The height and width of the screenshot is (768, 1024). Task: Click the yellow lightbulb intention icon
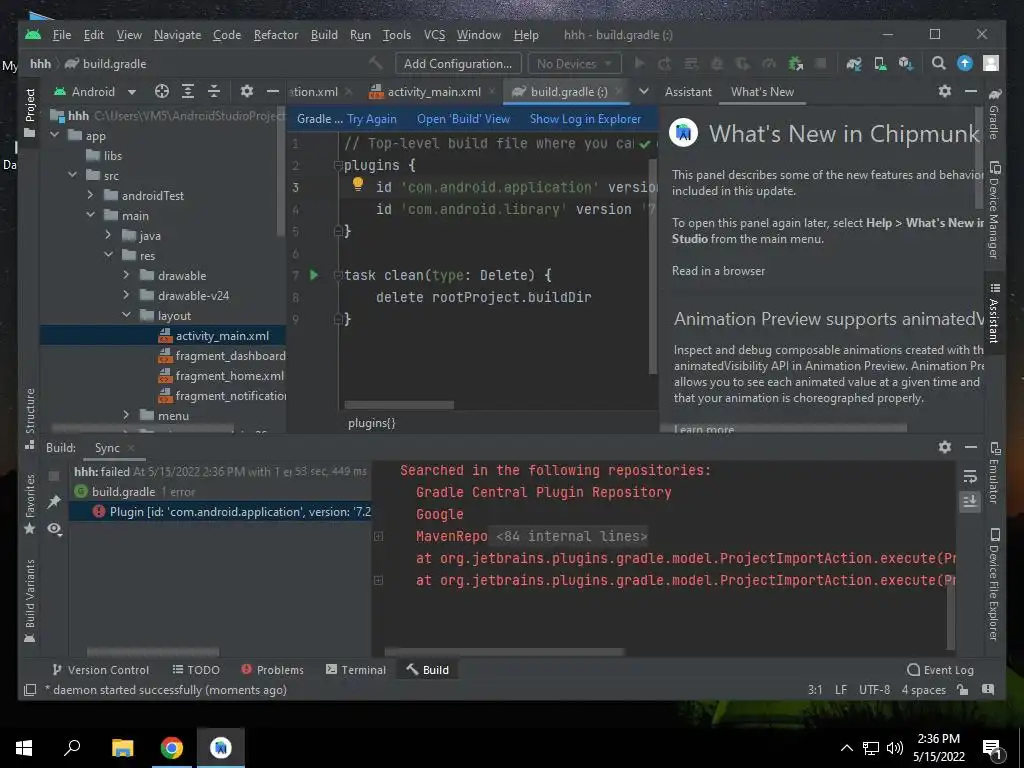pyautogui.click(x=357, y=184)
